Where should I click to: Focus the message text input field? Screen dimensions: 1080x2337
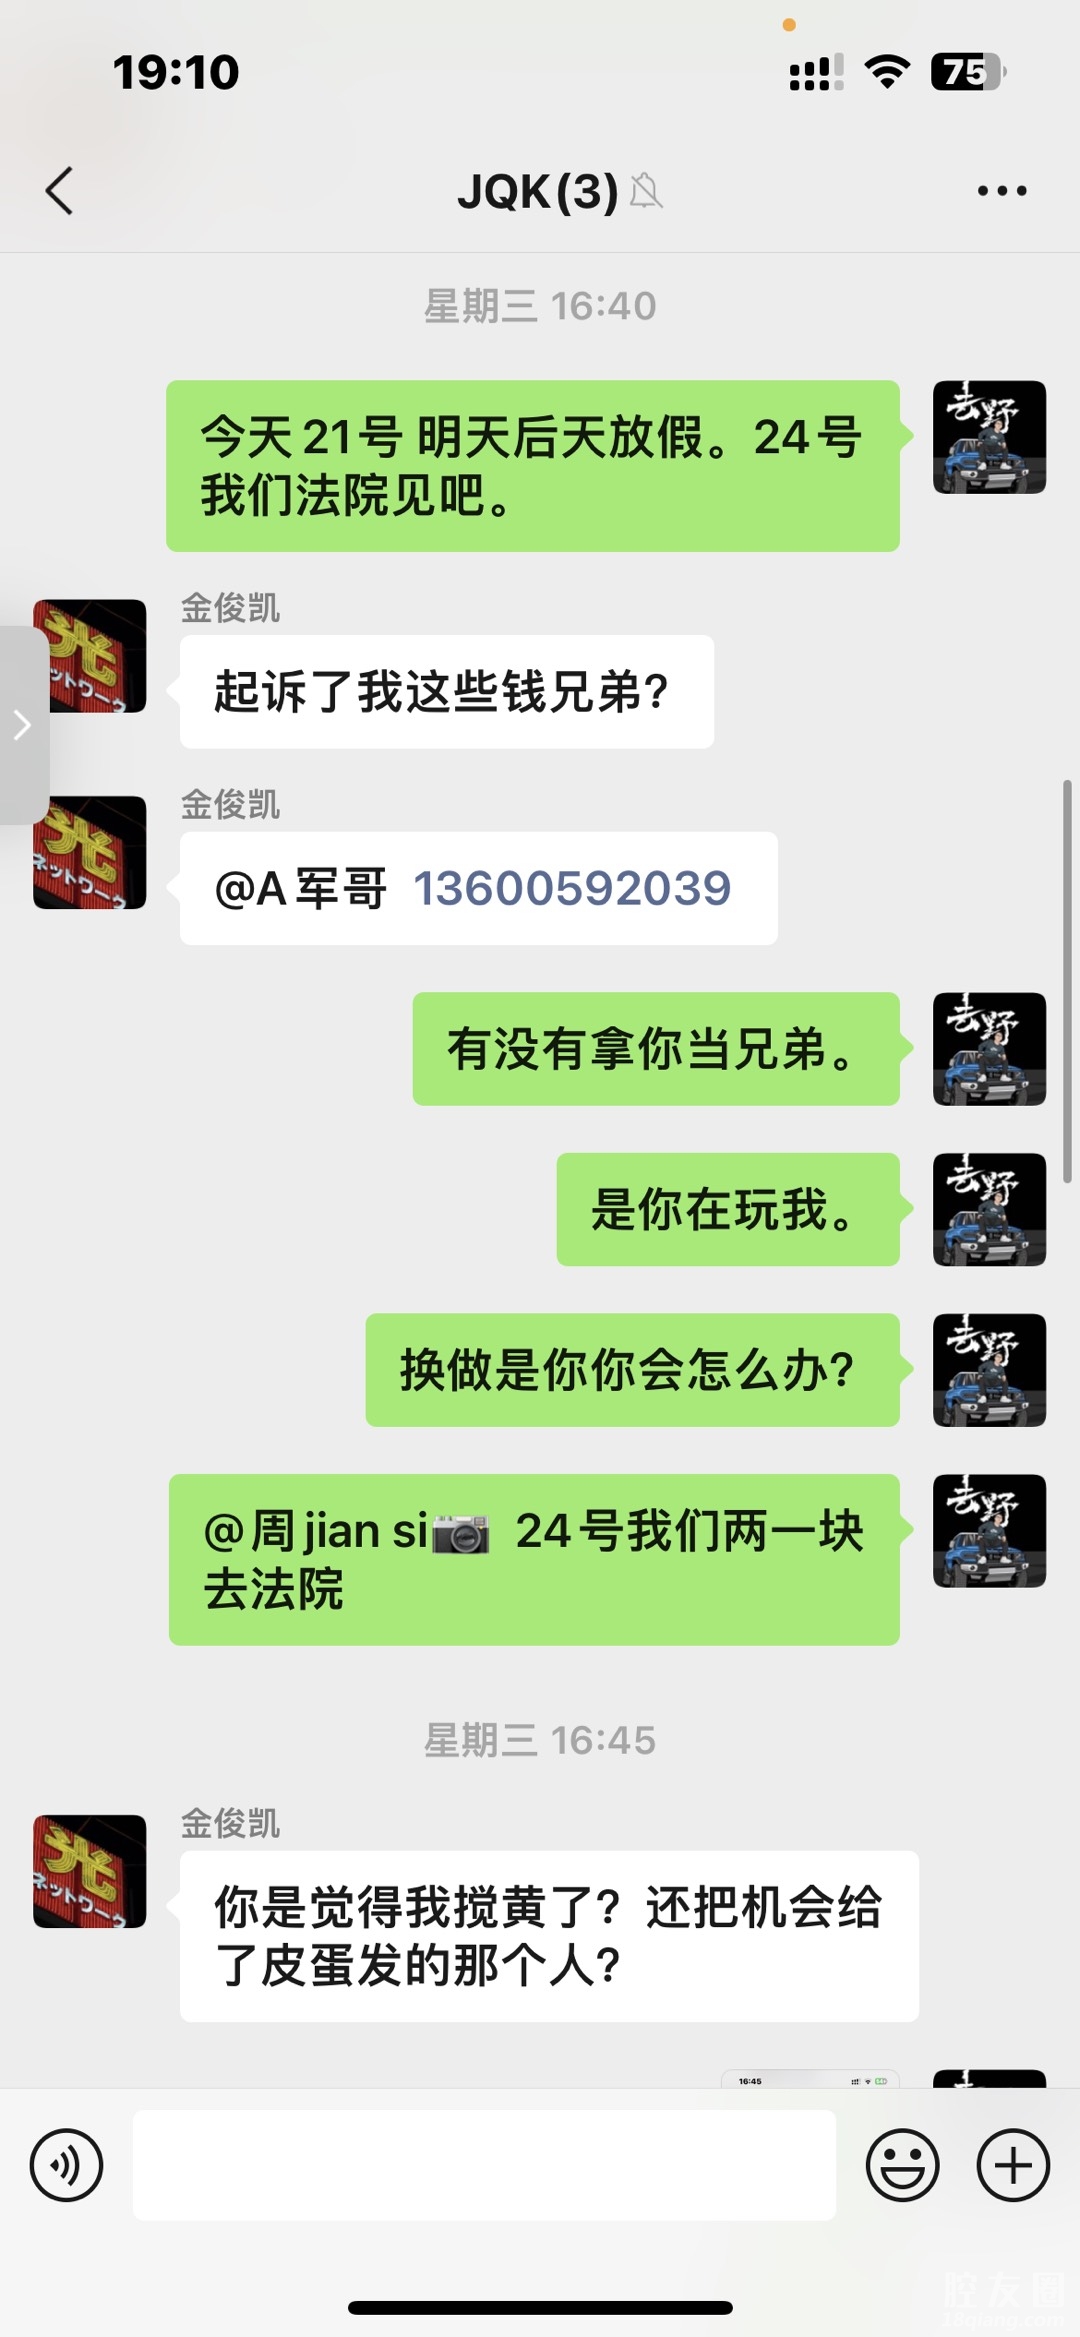(x=484, y=2165)
